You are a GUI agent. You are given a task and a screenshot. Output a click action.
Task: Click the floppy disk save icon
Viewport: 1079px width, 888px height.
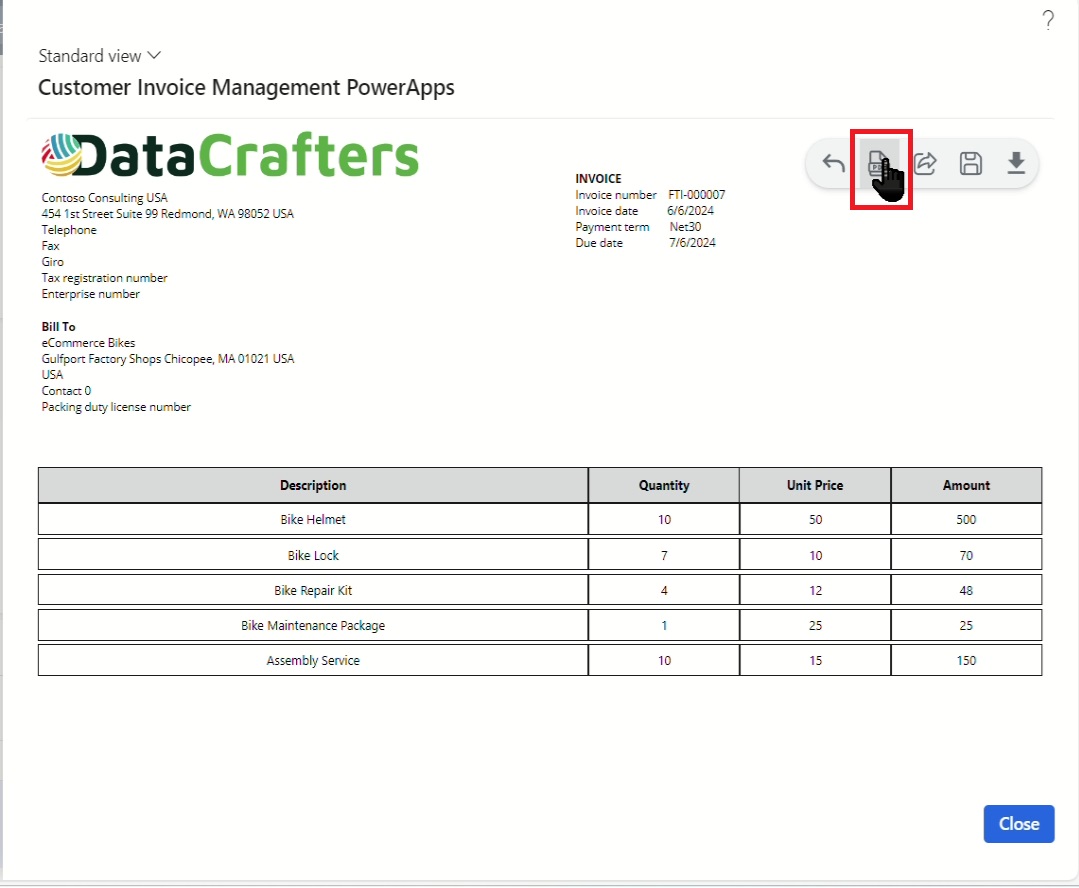click(x=970, y=163)
